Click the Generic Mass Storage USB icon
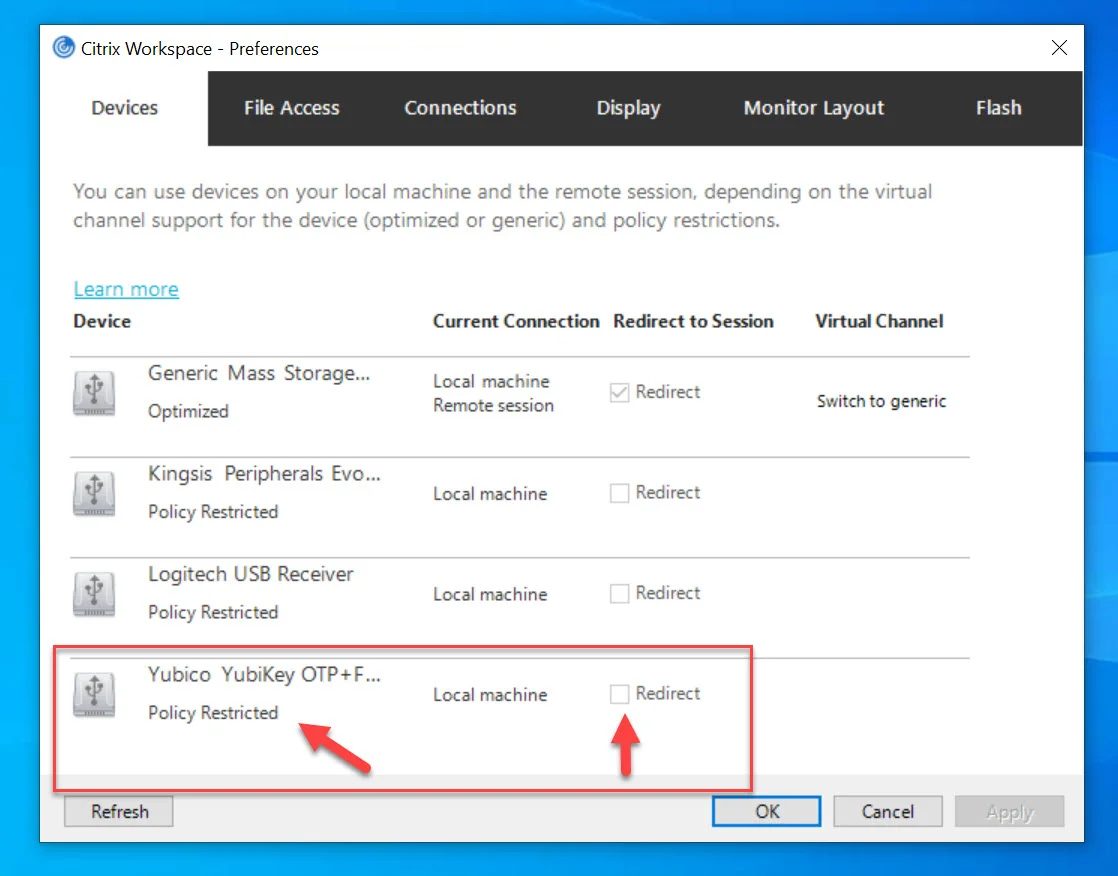Image resolution: width=1118 pixels, height=876 pixels. click(94, 393)
